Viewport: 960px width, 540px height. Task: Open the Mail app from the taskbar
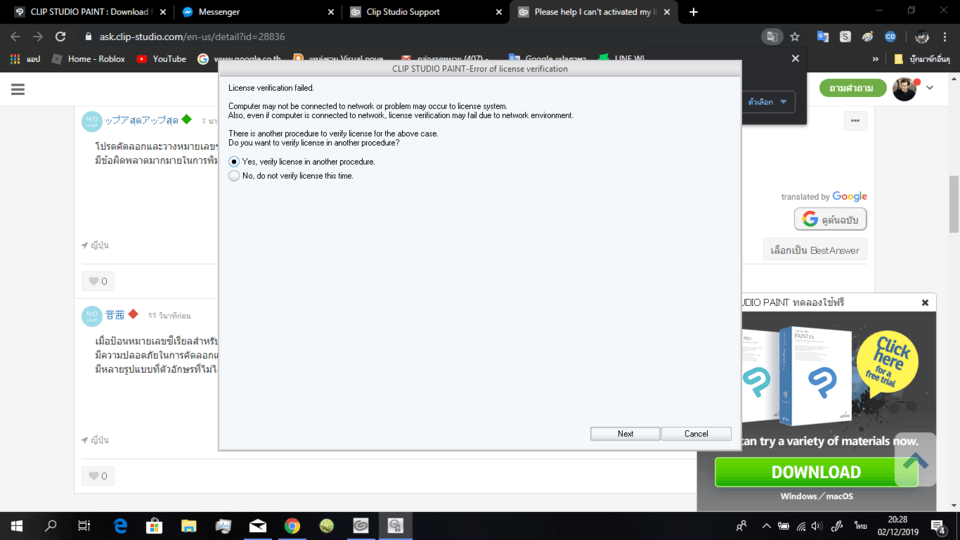tap(258, 526)
